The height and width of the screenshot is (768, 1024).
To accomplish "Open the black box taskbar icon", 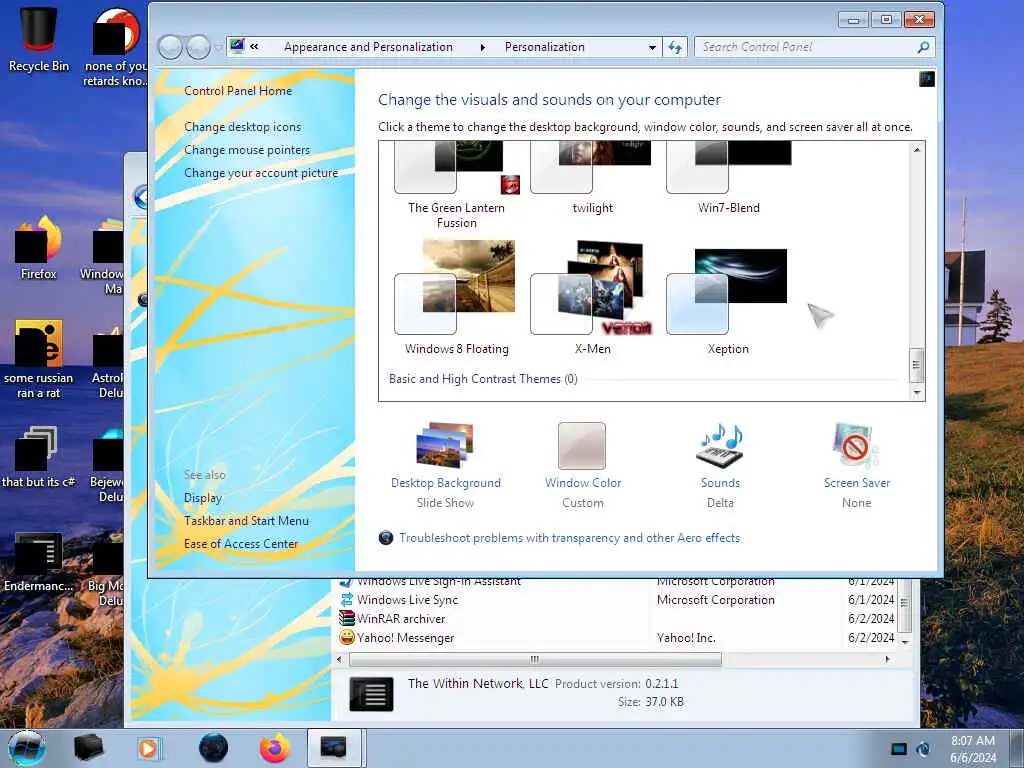I will pos(88,748).
